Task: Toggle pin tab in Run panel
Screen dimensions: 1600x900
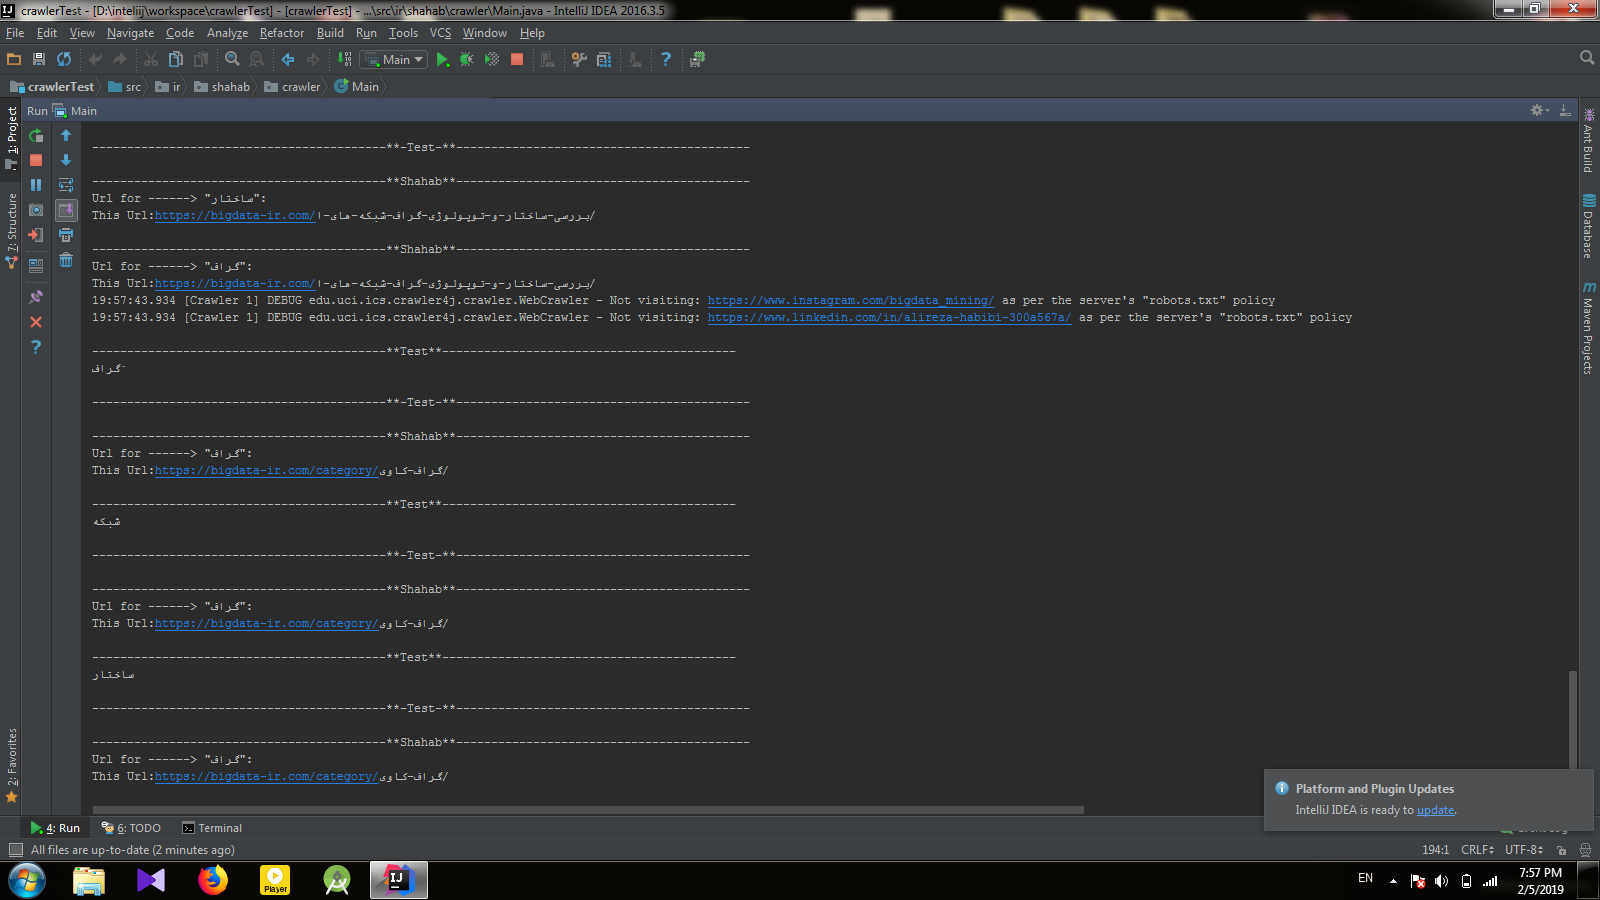Action: [36, 297]
